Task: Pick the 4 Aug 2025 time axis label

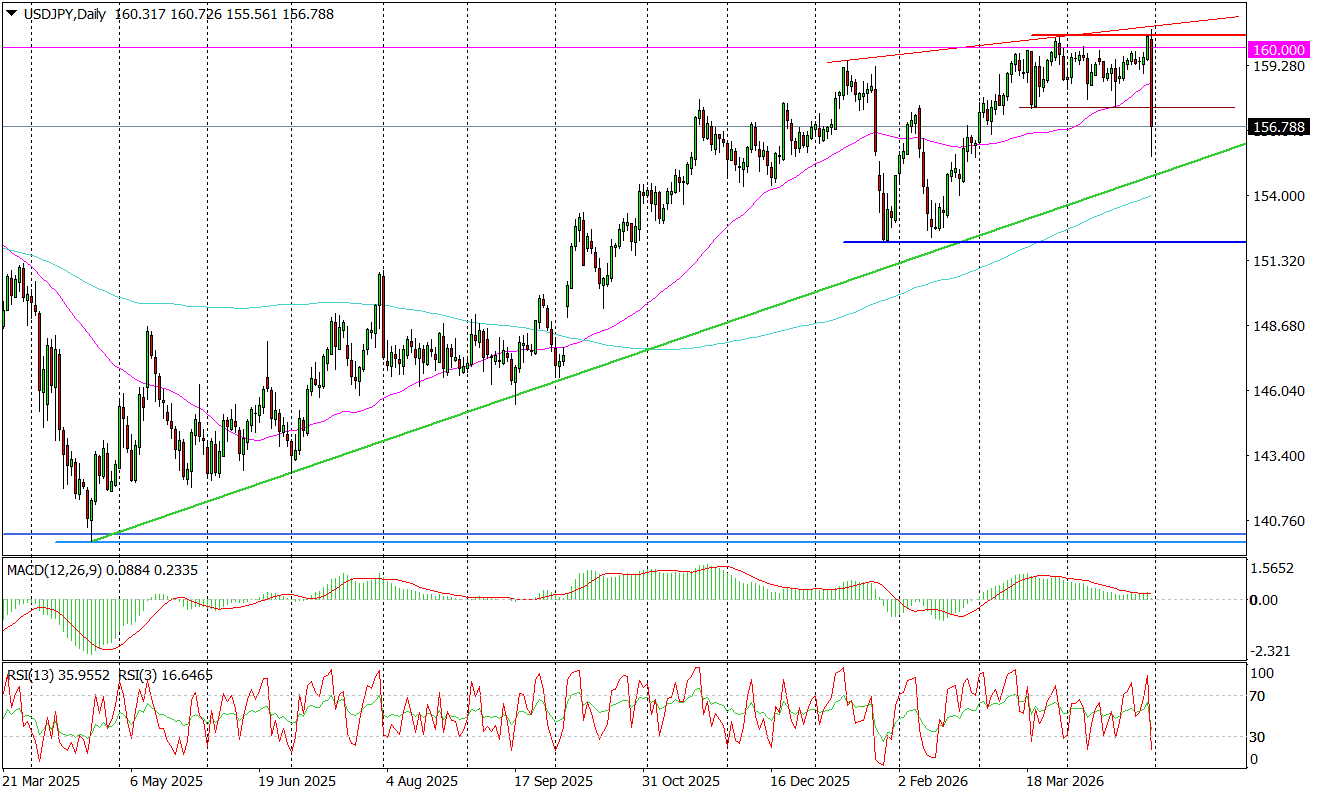Action: [421, 780]
